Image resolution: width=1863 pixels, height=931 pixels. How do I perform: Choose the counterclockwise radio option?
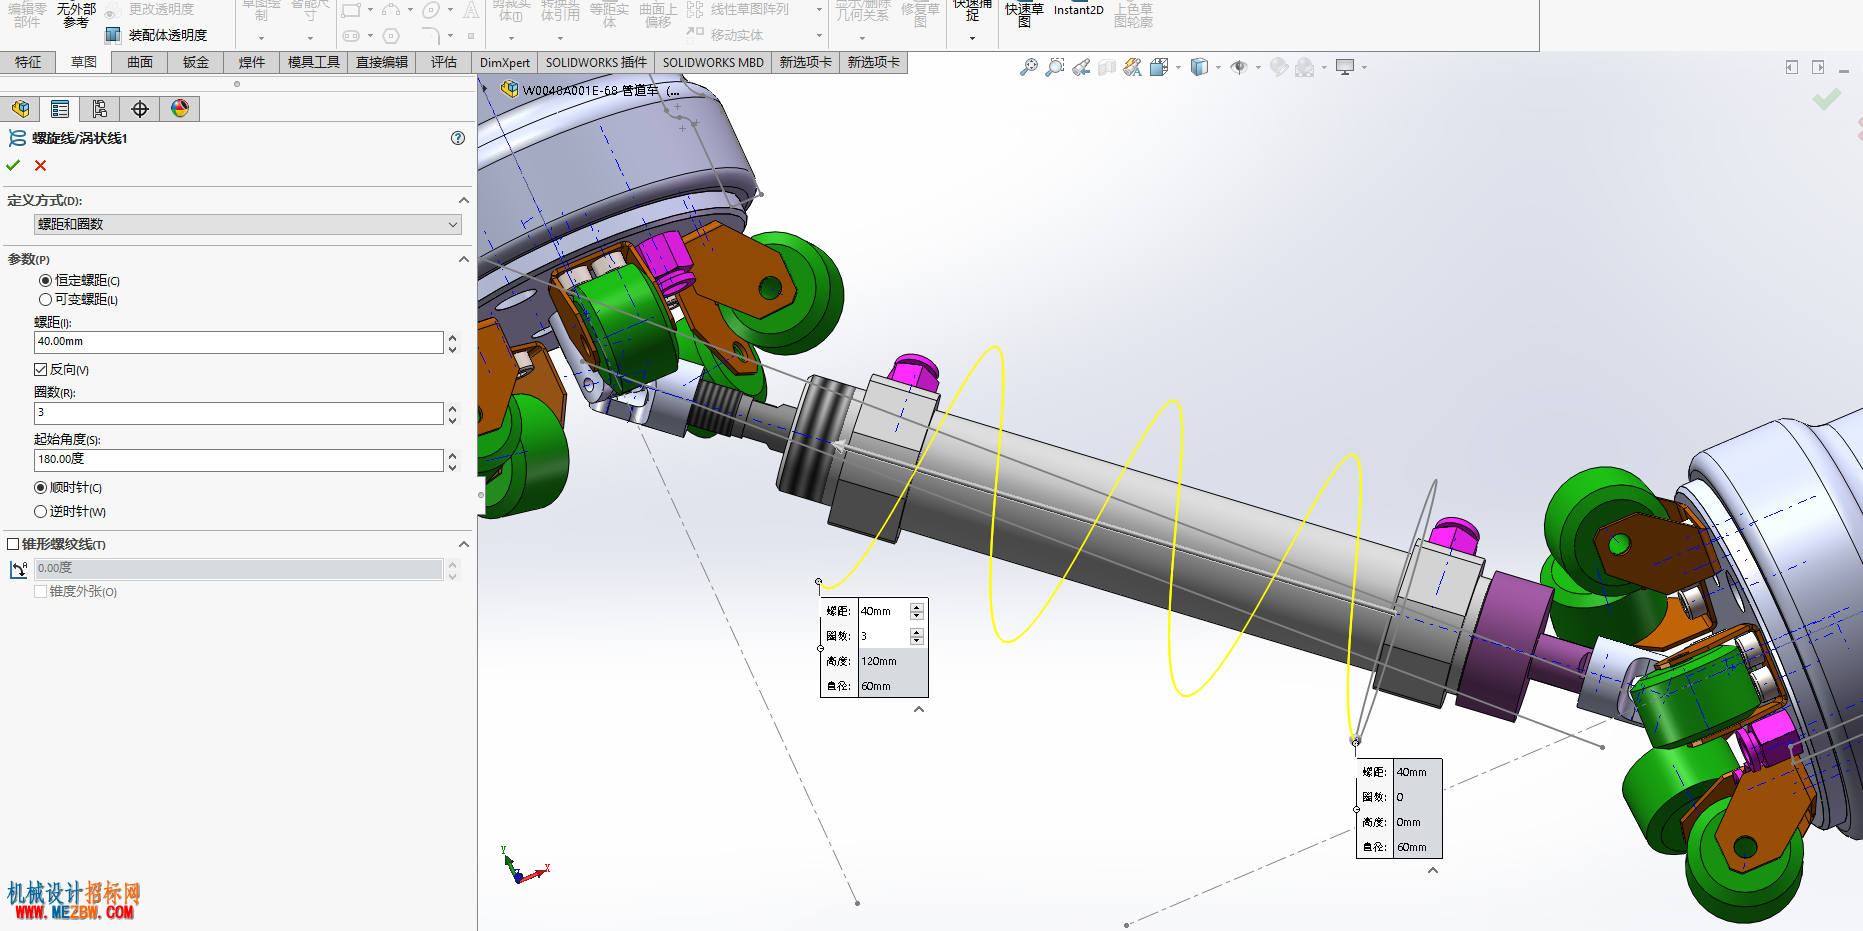tap(41, 512)
